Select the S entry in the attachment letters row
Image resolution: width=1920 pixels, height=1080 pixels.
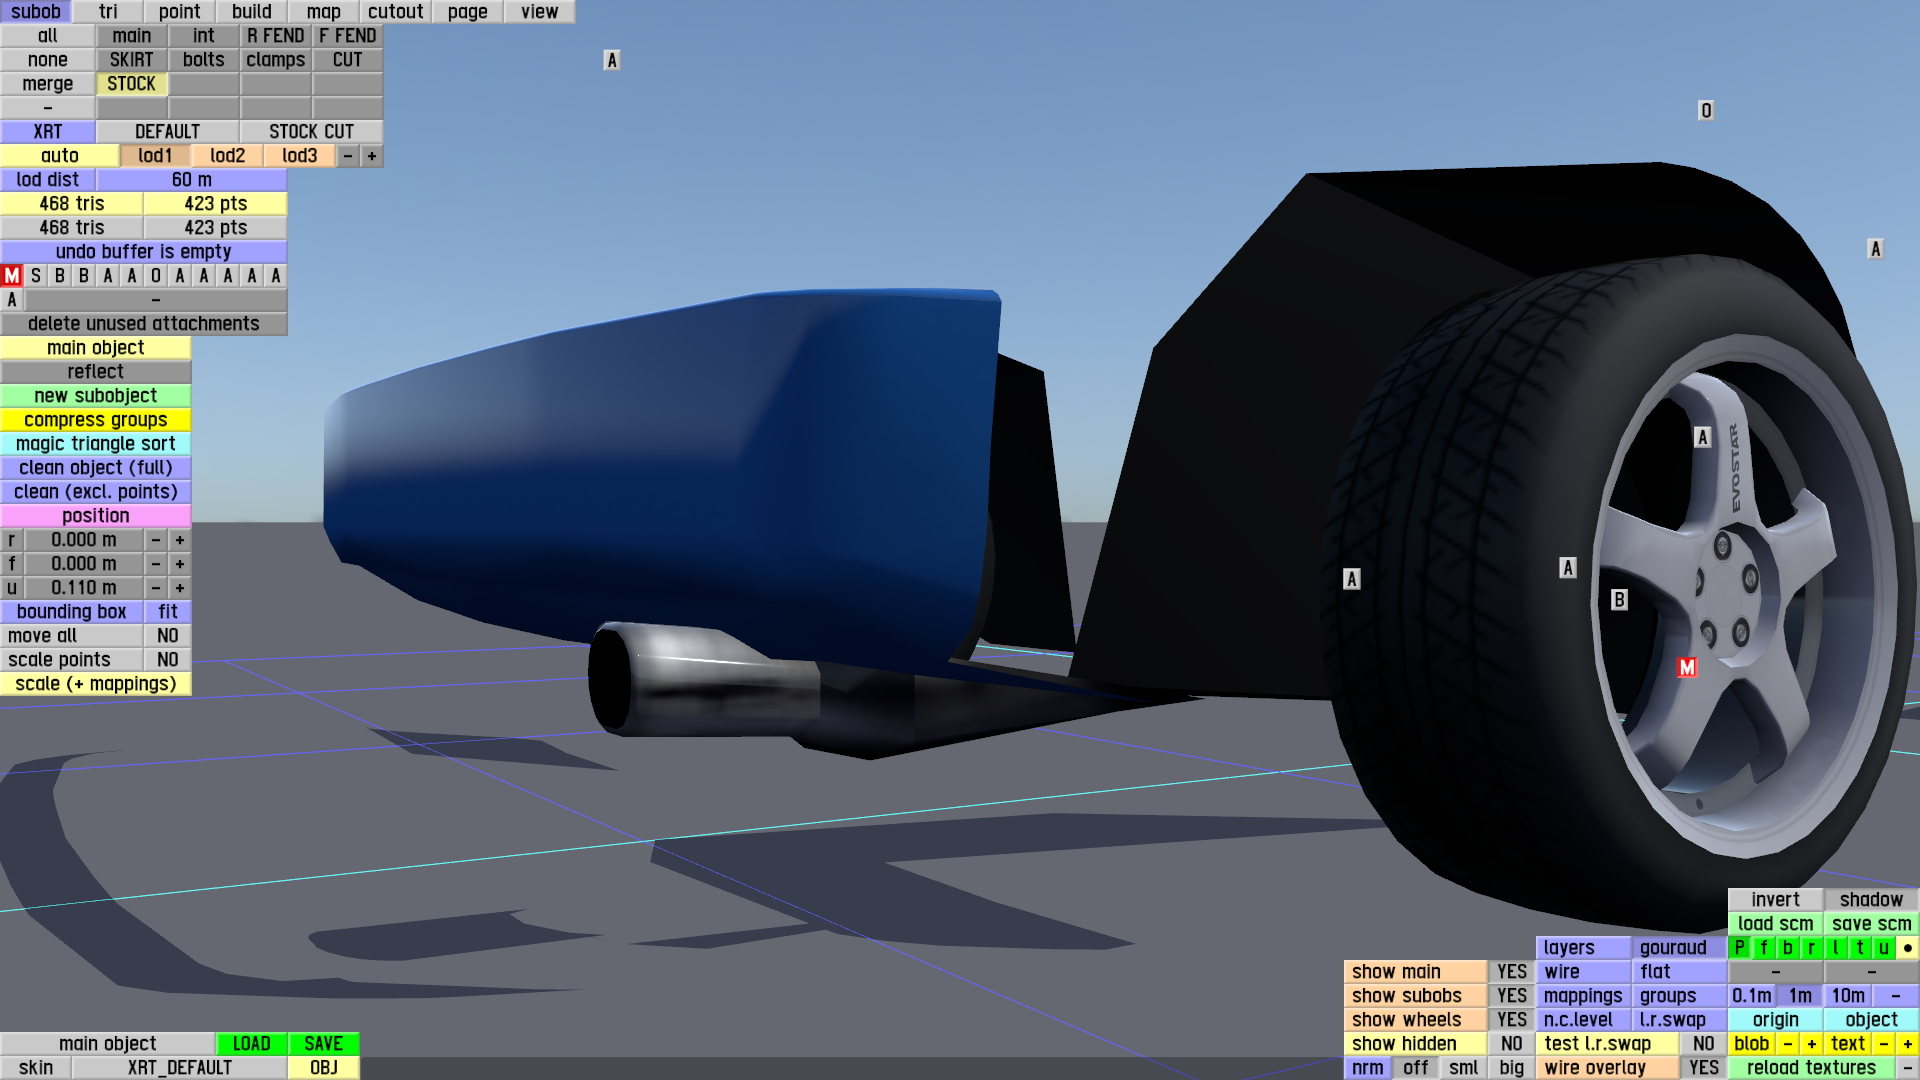pyautogui.click(x=36, y=276)
